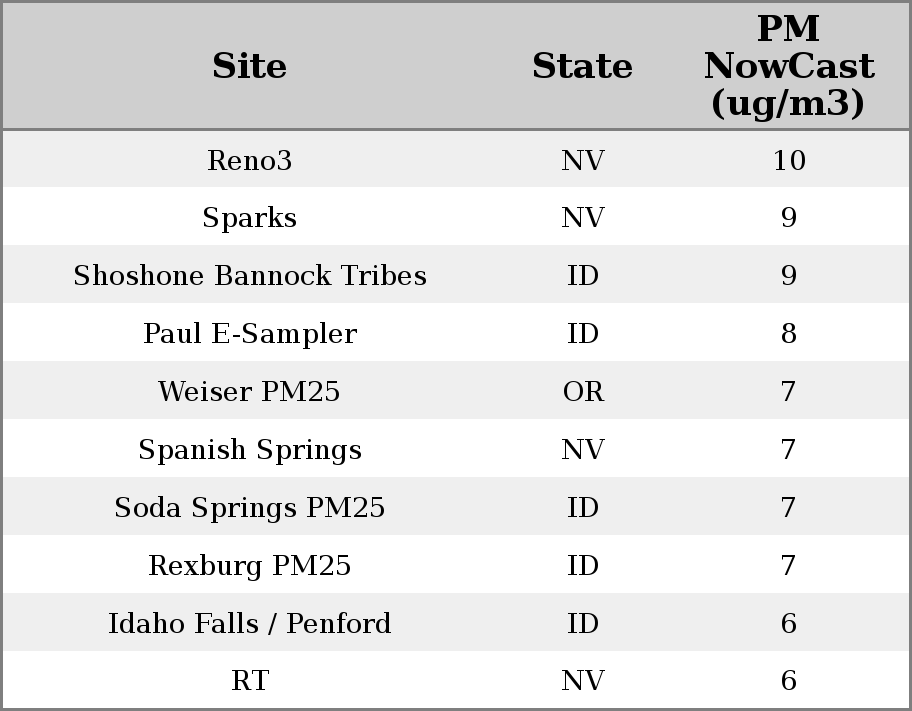
Task: Click the ID state cell for Rexburg
Action: coord(582,566)
